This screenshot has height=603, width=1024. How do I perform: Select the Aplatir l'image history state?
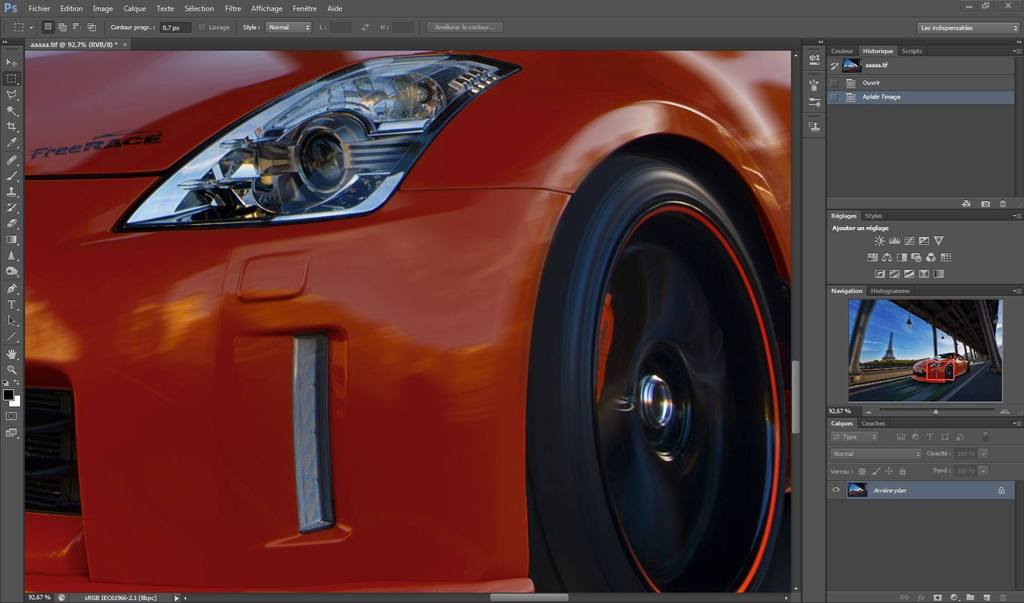pyautogui.click(x=881, y=97)
